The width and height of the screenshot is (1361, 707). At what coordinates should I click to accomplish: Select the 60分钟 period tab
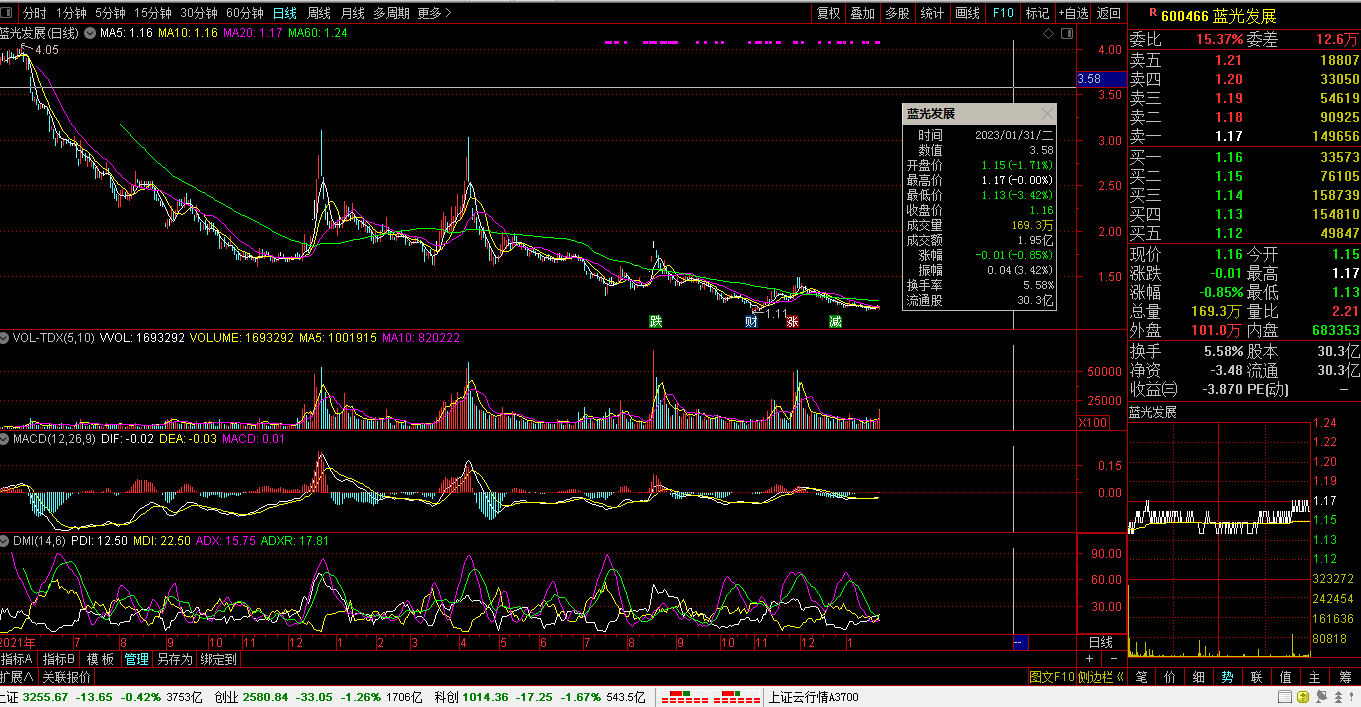(245, 13)
